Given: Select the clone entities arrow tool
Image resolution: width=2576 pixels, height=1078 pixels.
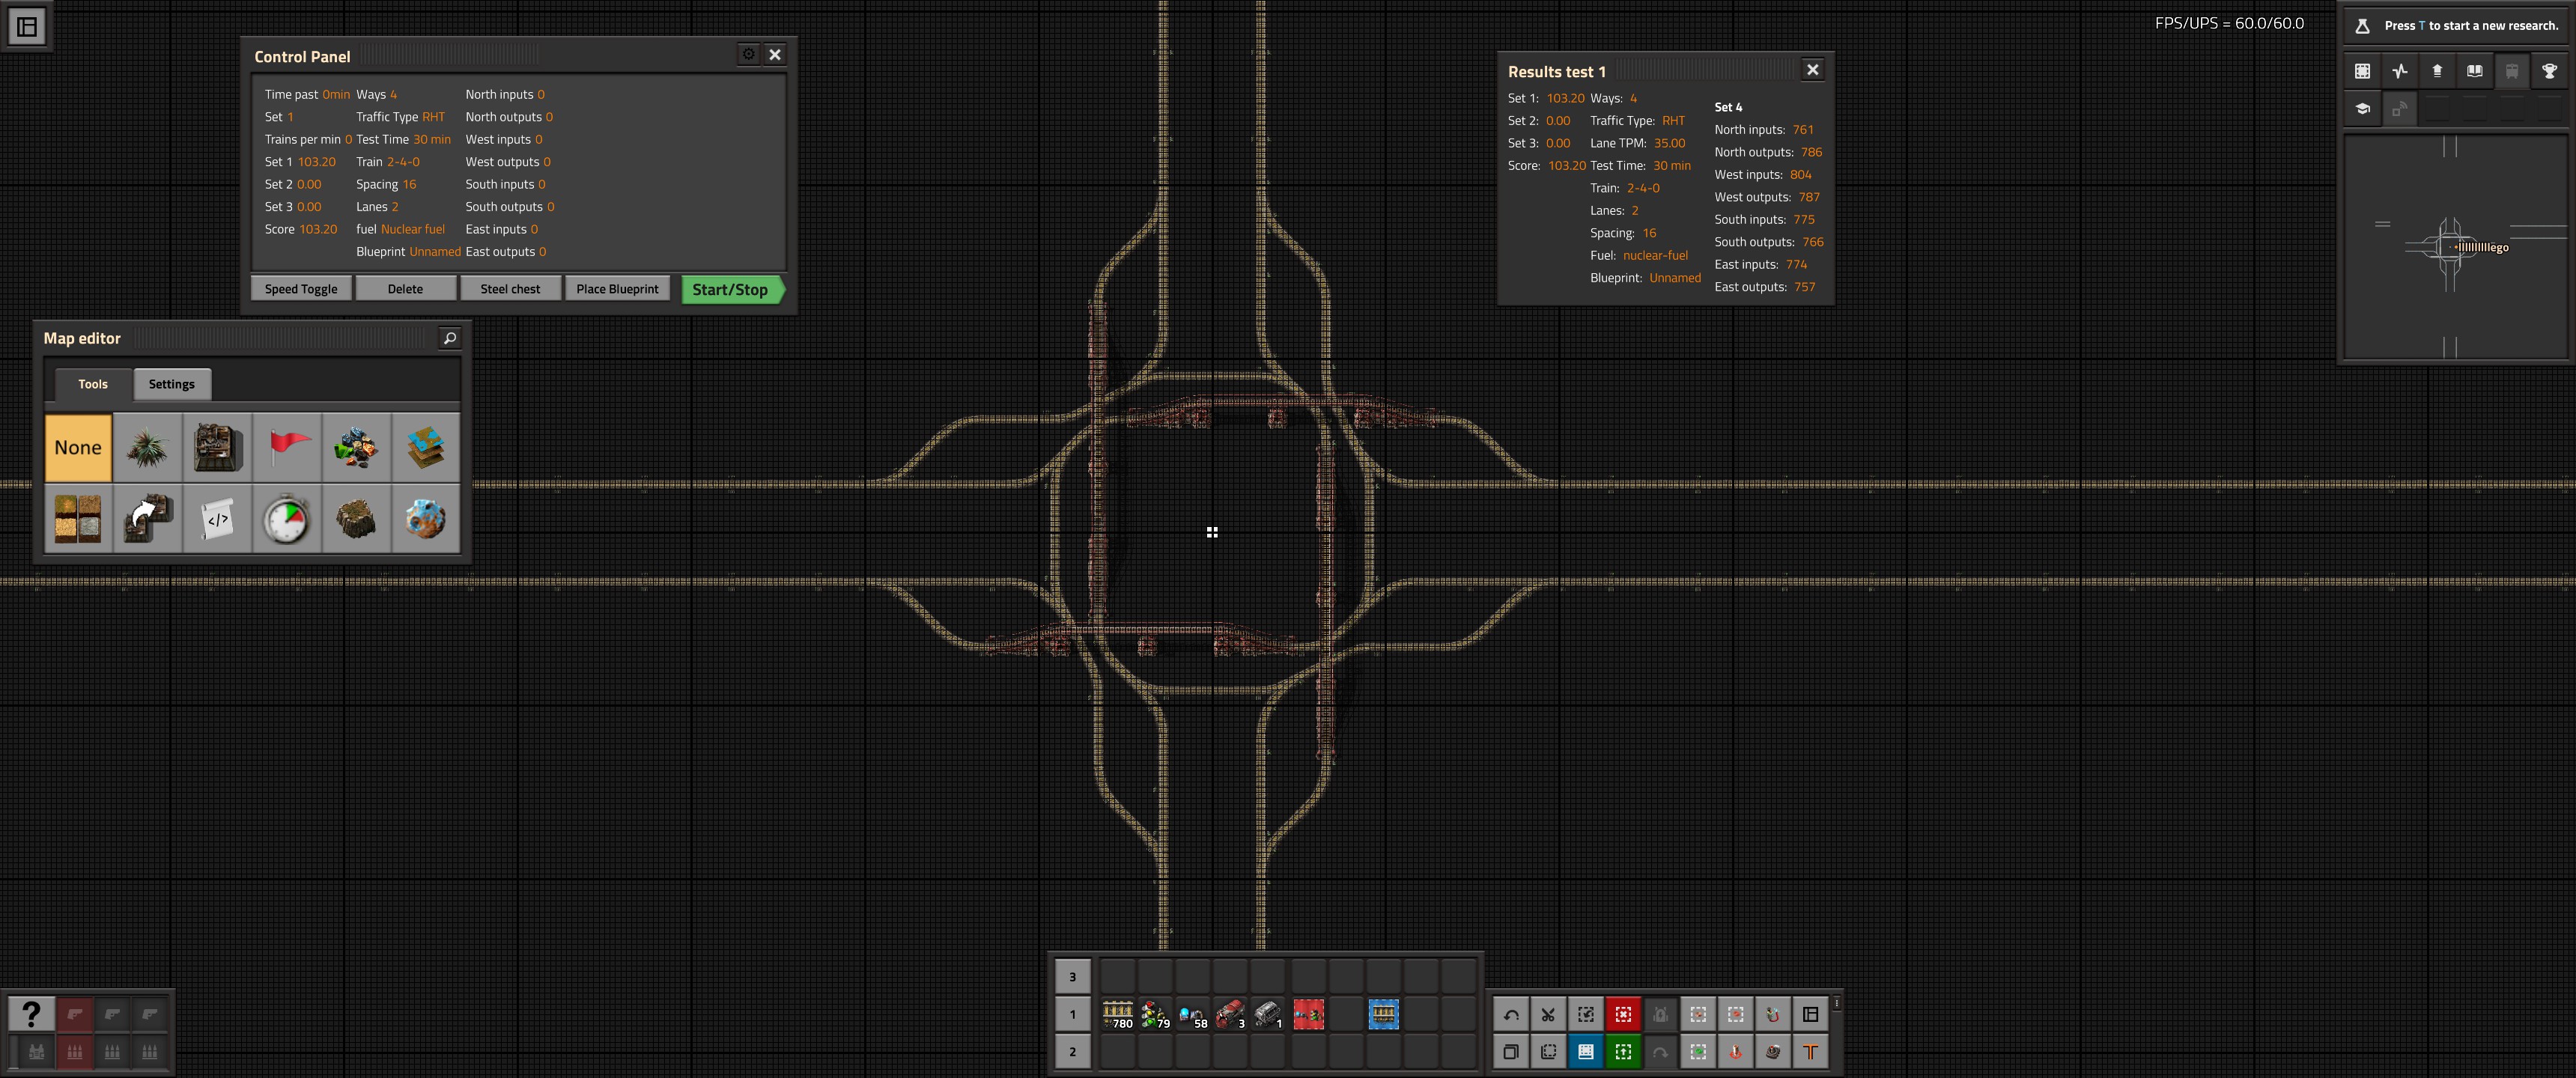Looking at the screenshot, I should coord(148,518).
